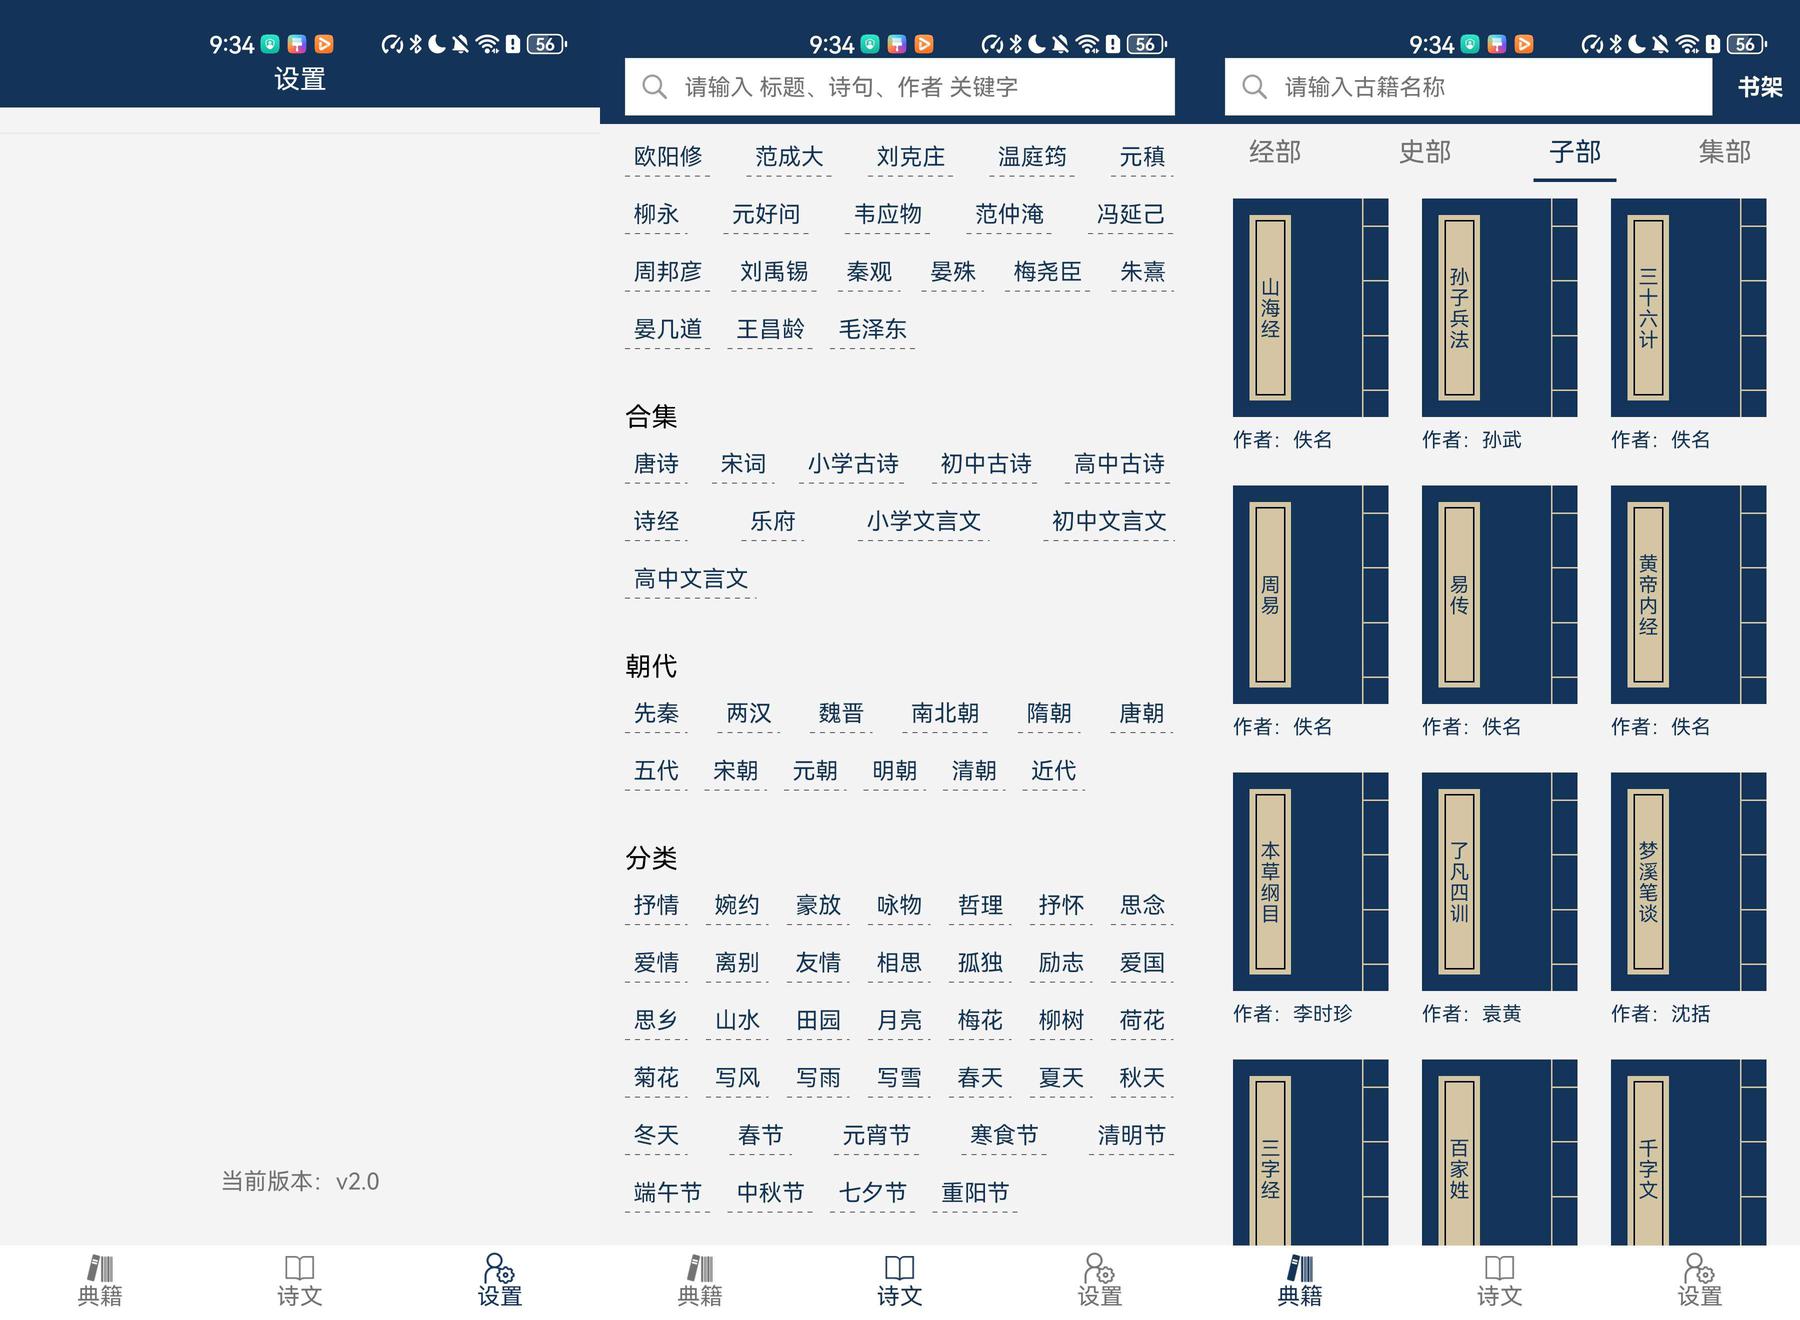Image resolution: width=1800 pixels, height=1320 pixels.
Task: Click author label 作者:李时珍
Action: [1292, 1014]
